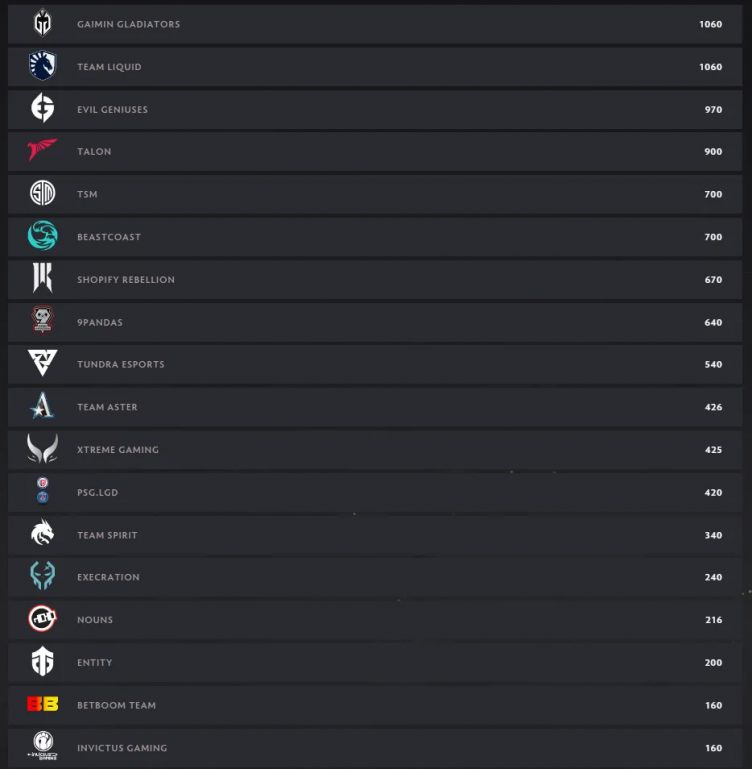This screenshot has width=752, height=769.
Task: Click the Team Aster name link
Action: [107, 407]
